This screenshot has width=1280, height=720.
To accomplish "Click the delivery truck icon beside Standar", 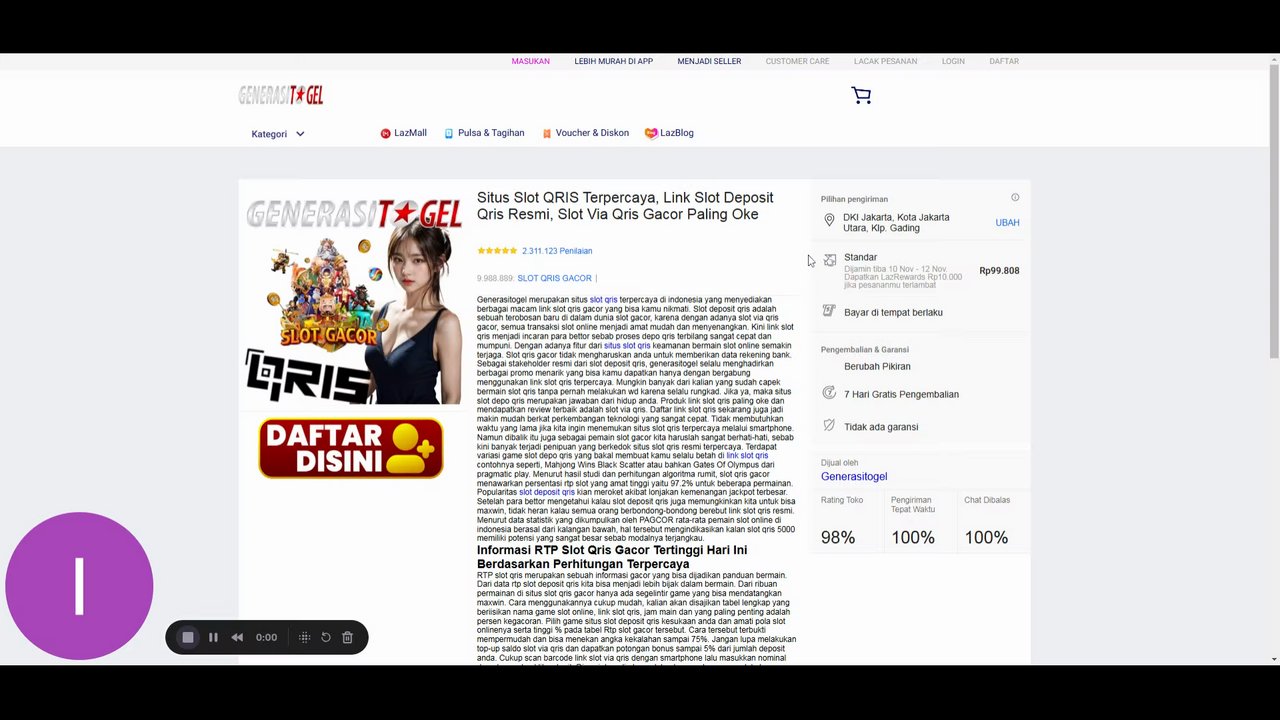I will tap(829, 260).
